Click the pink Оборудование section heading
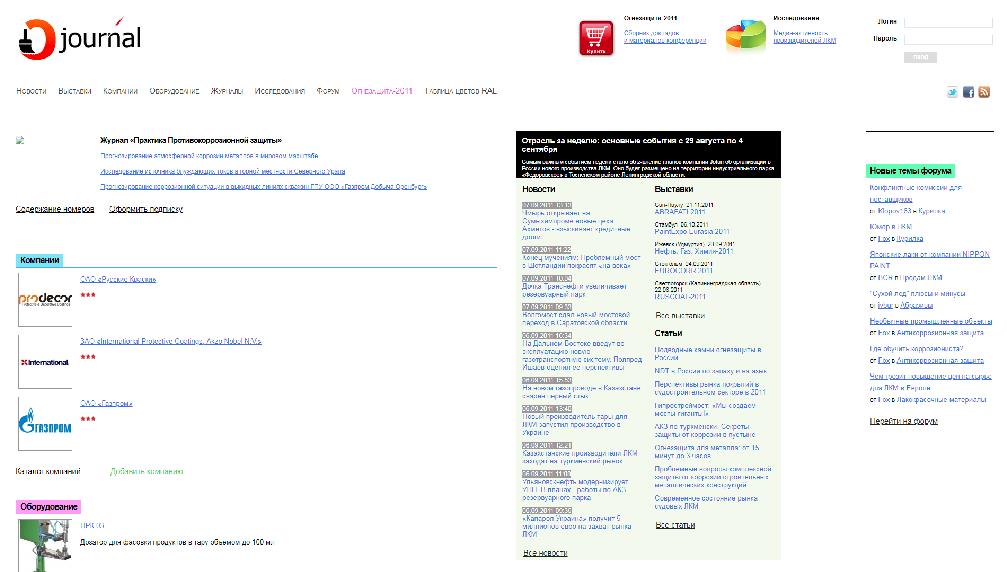This screenshot has width=1007, height=572. pyautogui.click(x=49, y=507)
